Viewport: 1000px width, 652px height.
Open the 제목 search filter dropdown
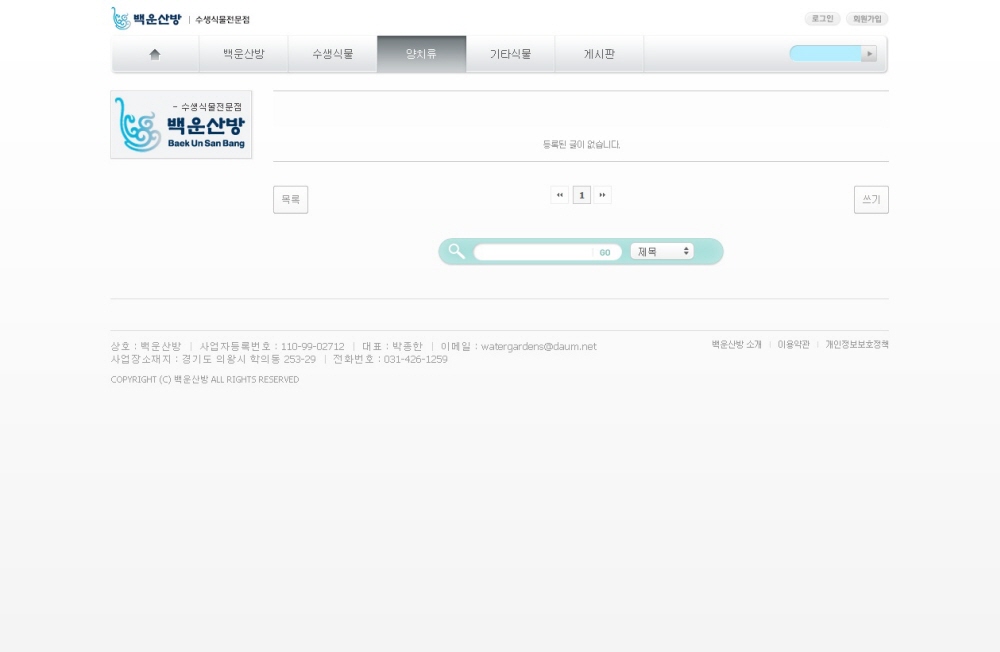(662, 252)
